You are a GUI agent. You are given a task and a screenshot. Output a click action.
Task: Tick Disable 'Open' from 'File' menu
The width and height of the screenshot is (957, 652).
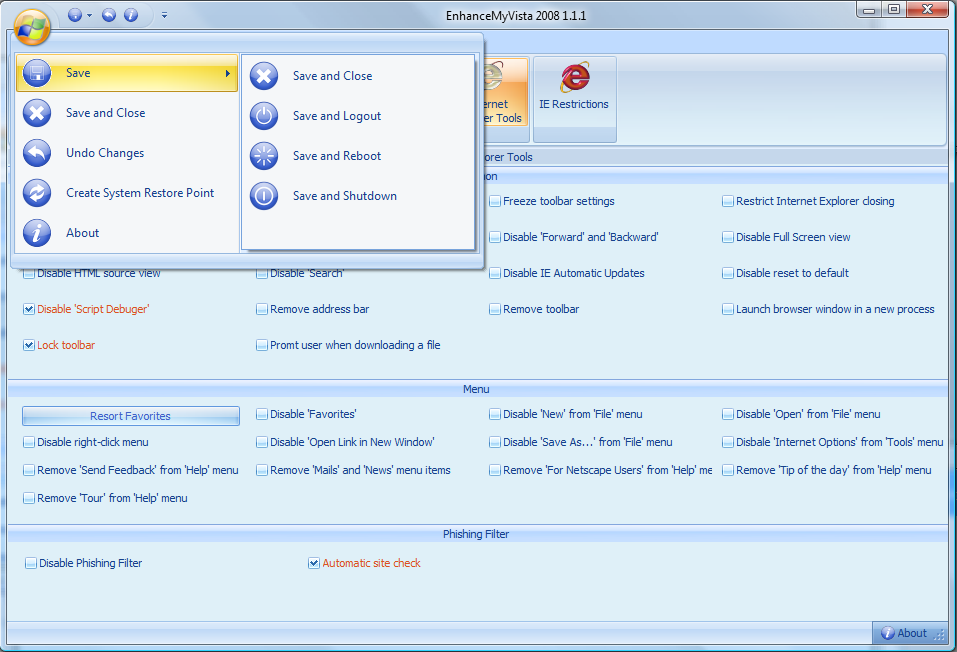click(x=728, y=415)
